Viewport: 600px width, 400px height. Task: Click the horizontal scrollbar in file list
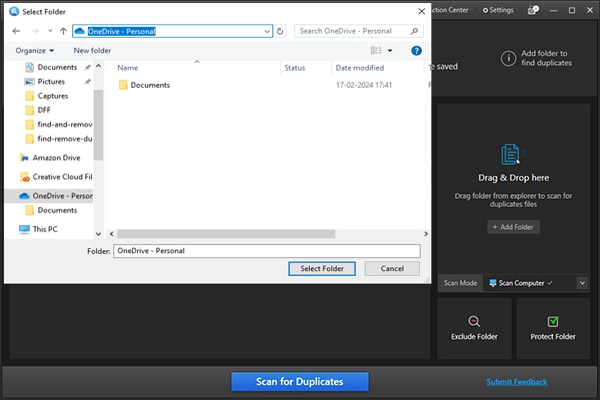(x=226, y=233)
